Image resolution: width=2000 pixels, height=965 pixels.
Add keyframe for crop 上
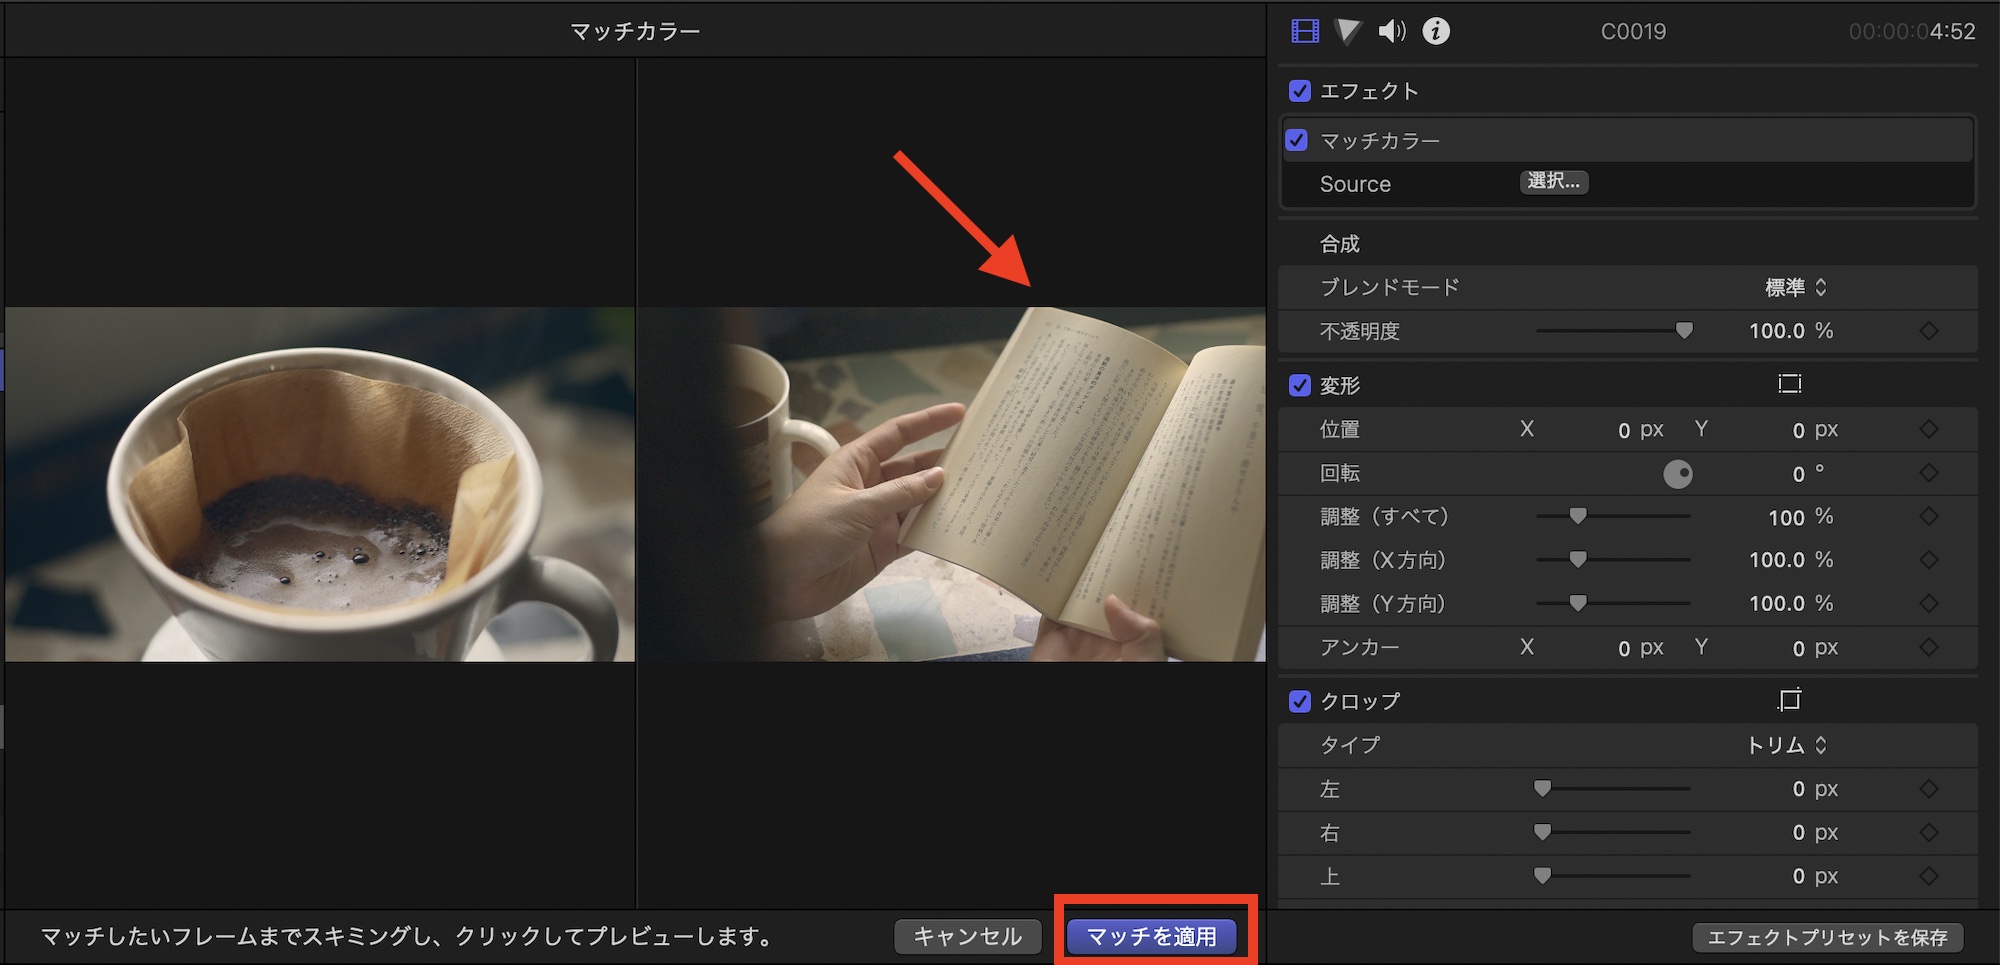coord(1929,876)
